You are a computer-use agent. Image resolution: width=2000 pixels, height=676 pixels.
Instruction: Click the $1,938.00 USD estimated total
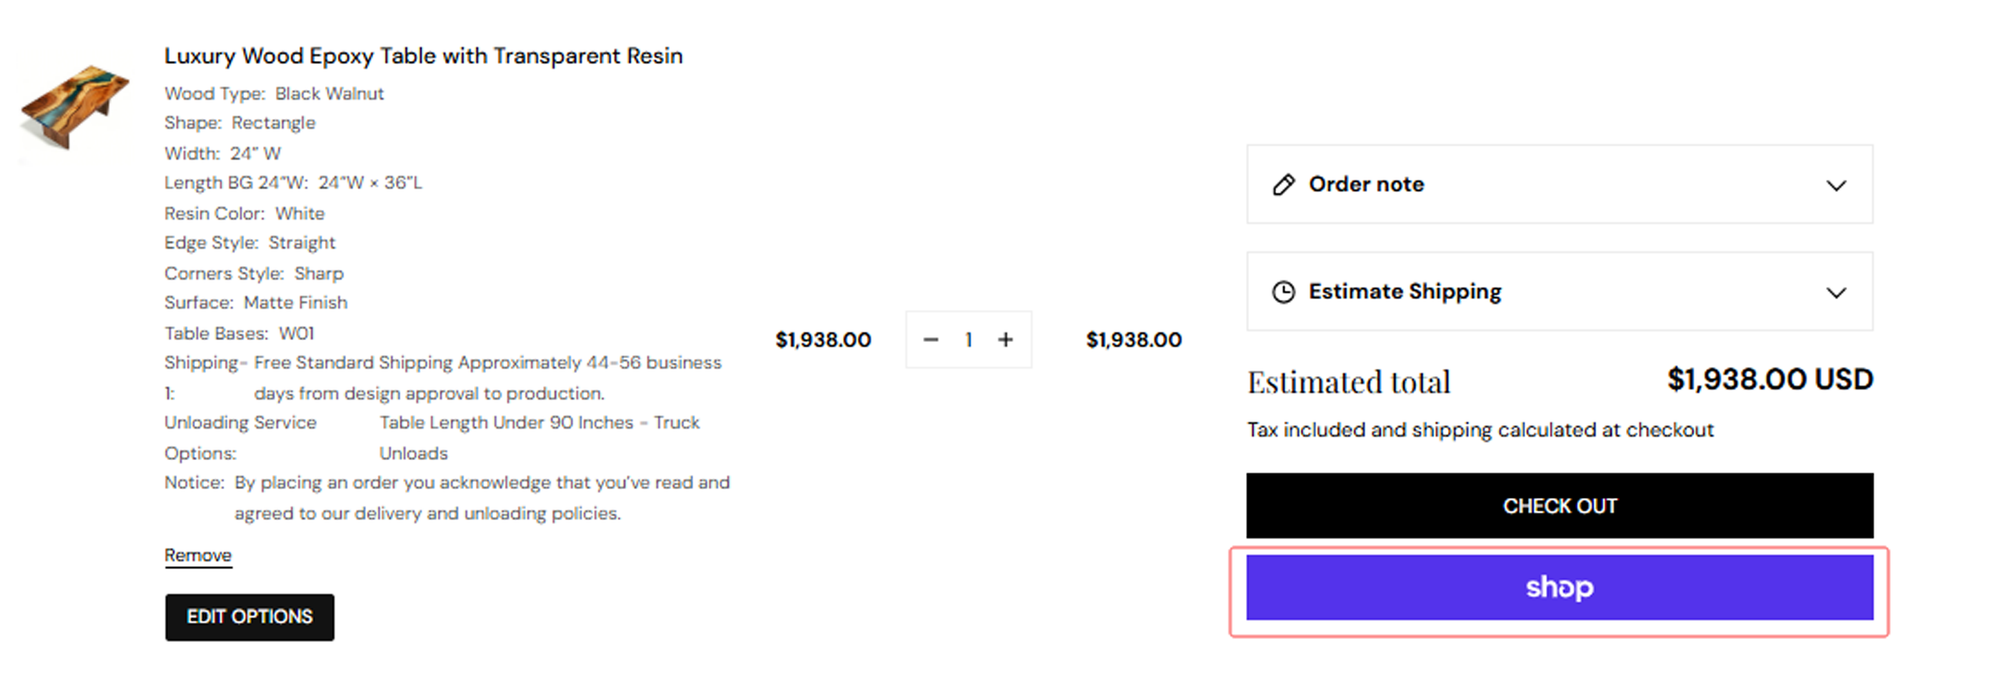click(1769, 380)
